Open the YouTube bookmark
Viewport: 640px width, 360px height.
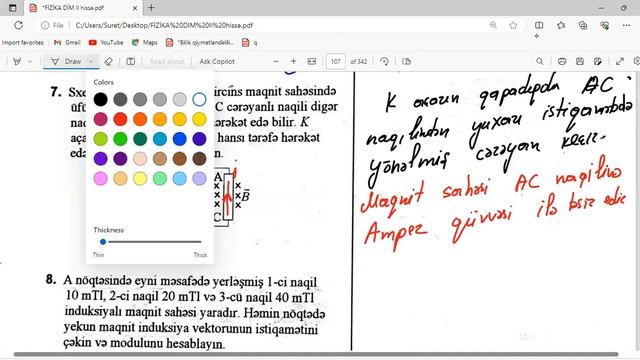pos(106,42)
